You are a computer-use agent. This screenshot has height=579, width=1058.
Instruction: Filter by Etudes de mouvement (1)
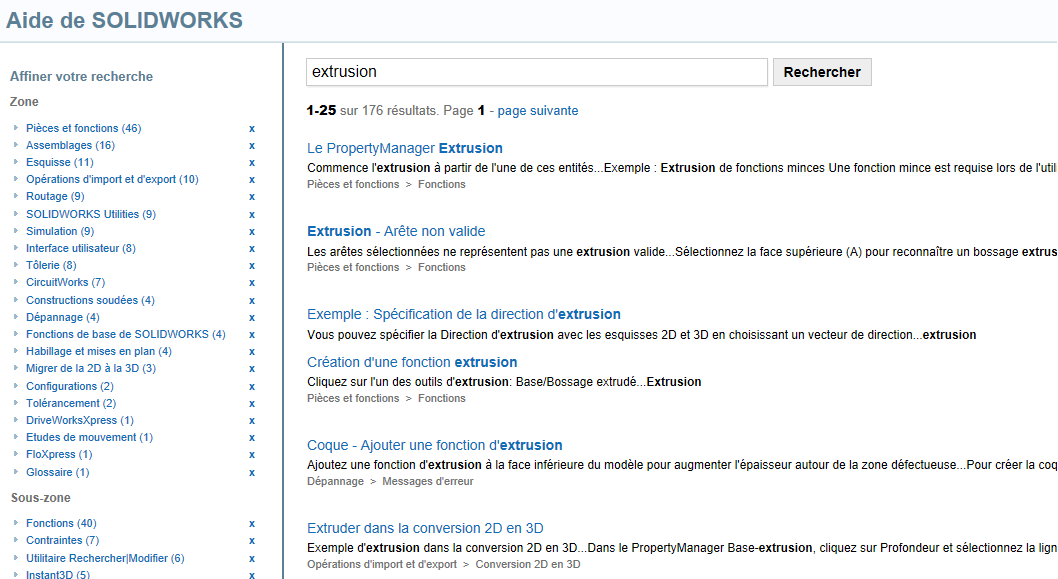coord(90,437)
